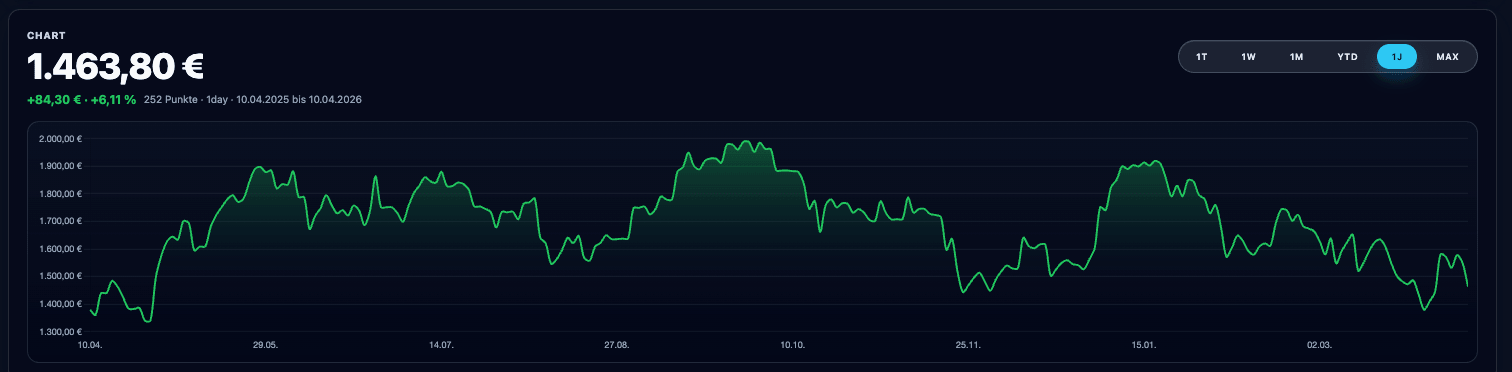Screen dimensions: 1512x372
Task: Click the 1.700,00 € axis label
Action: coord(61,221)
